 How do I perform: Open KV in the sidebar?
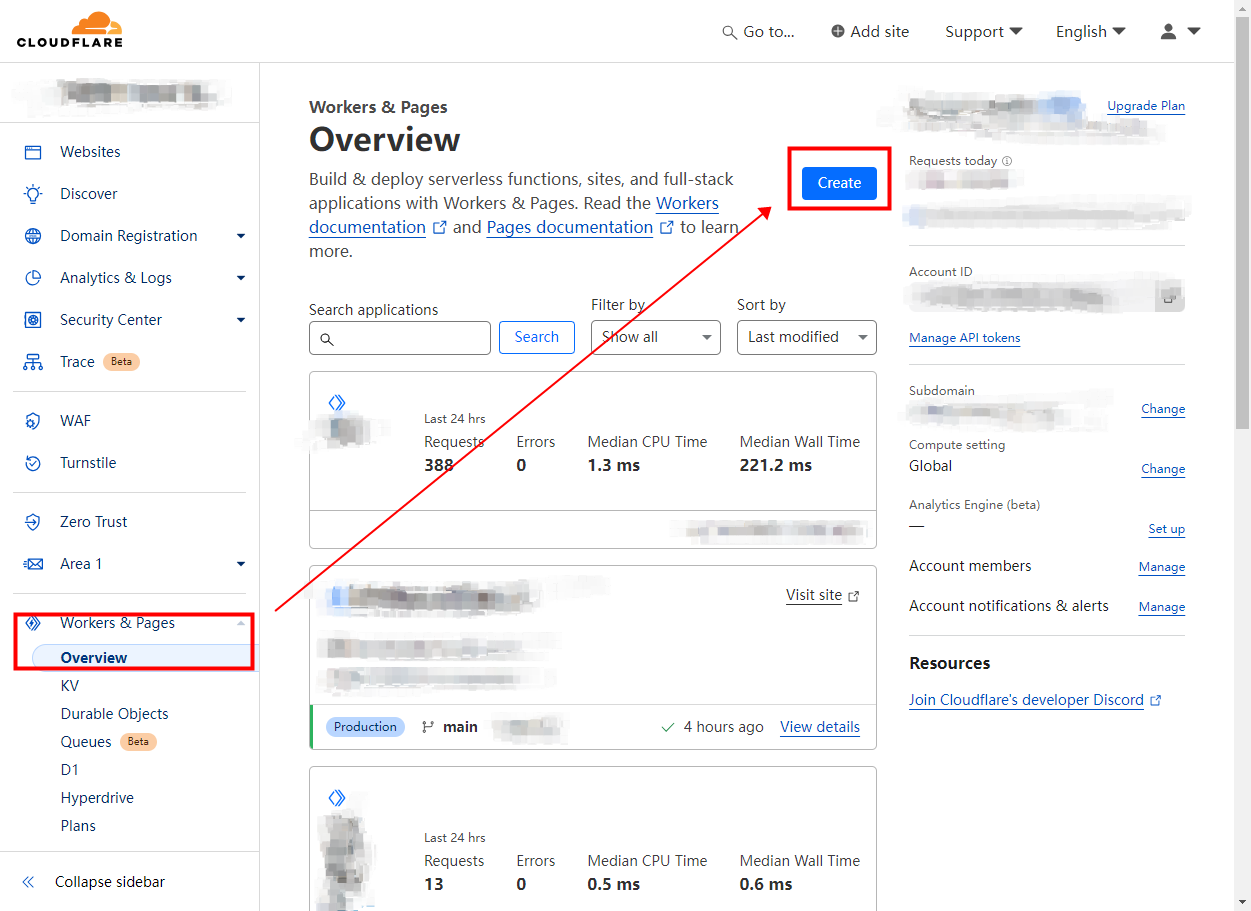pyautogui.click(x=69, y=686)
